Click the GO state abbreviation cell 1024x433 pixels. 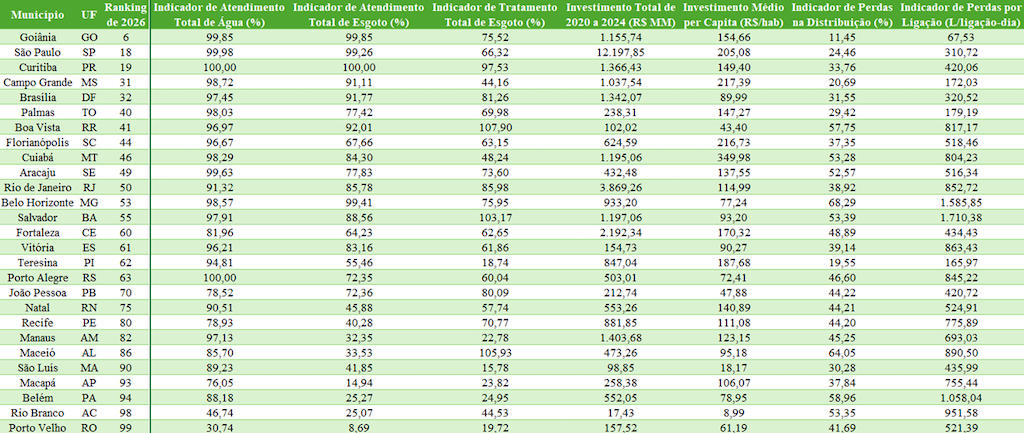[89, 37]
